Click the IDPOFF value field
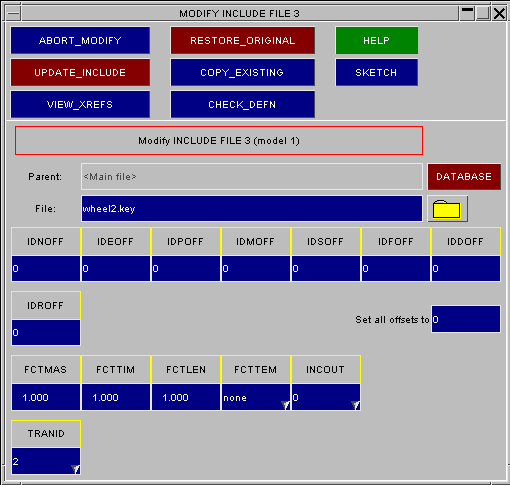 tap(186, 268)
